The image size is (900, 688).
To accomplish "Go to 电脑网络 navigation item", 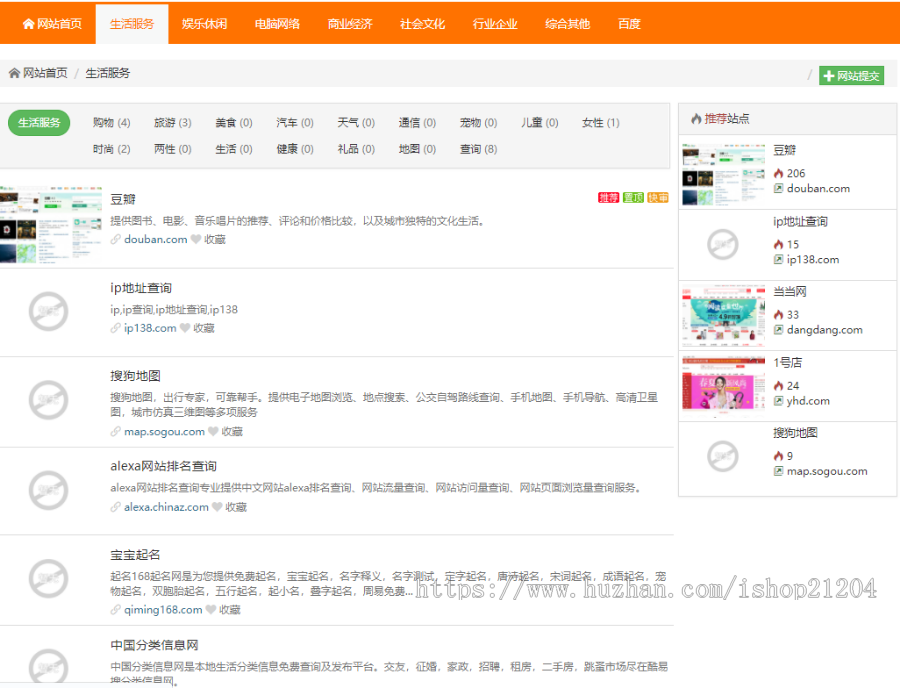I will click(x=277, y=24).
